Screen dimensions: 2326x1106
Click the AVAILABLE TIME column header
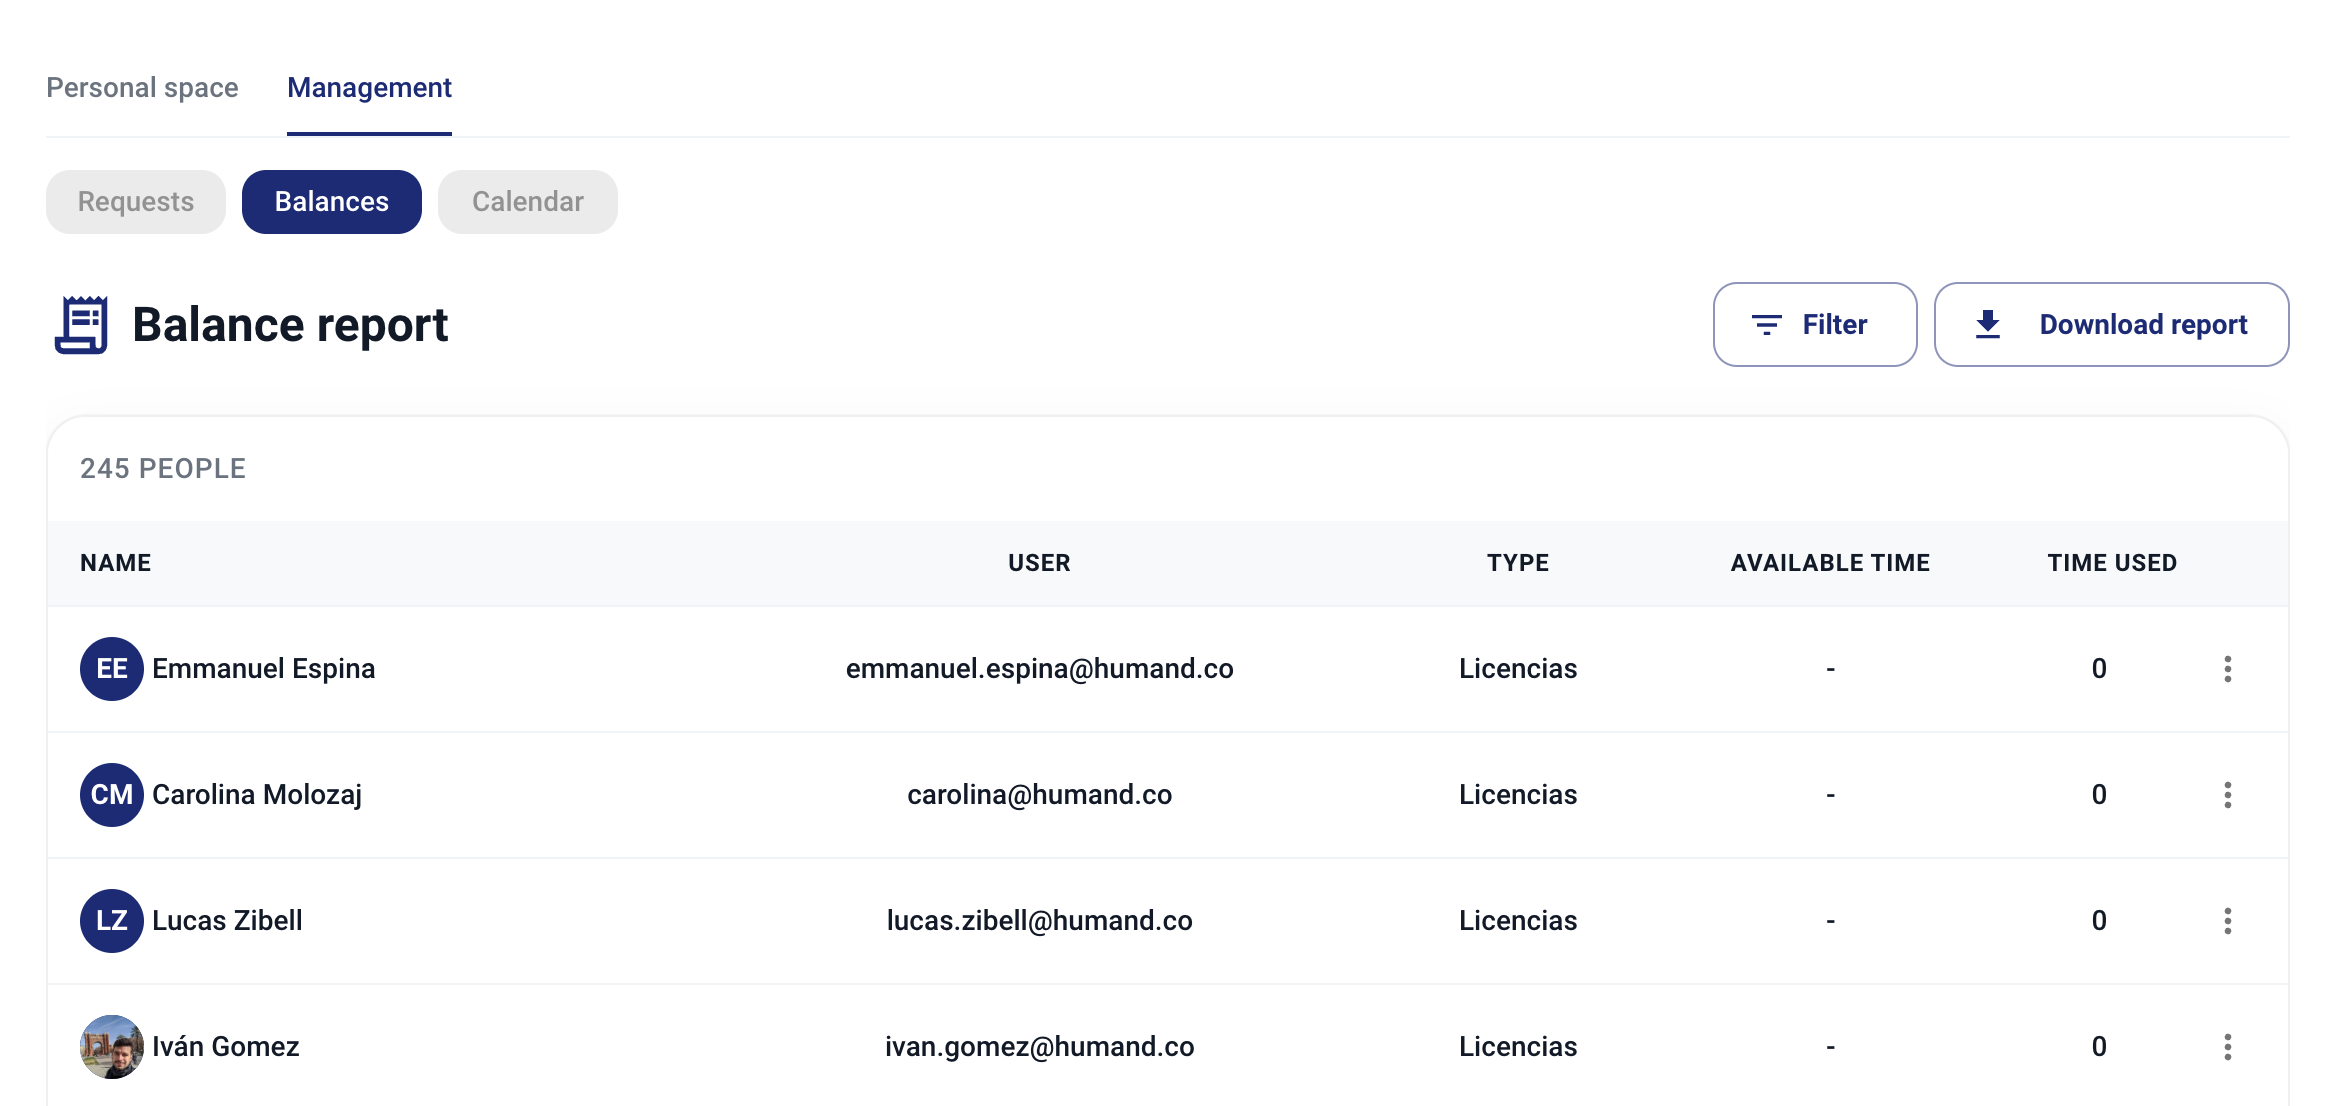1830,563
